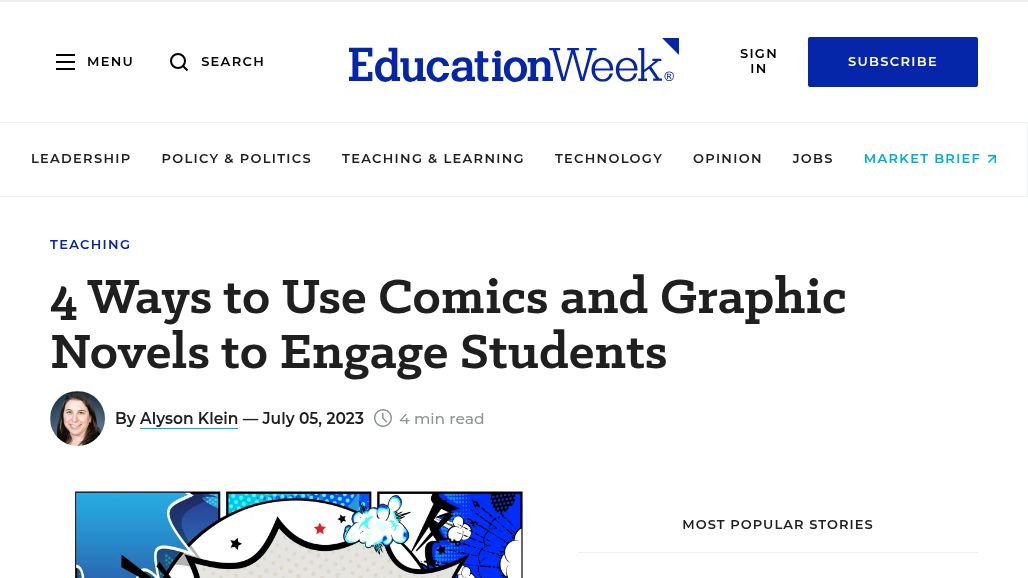The image size is (1028, 578).
Task: Click the Sign In link
Action: pyautogui.click(x=758, y=61)
